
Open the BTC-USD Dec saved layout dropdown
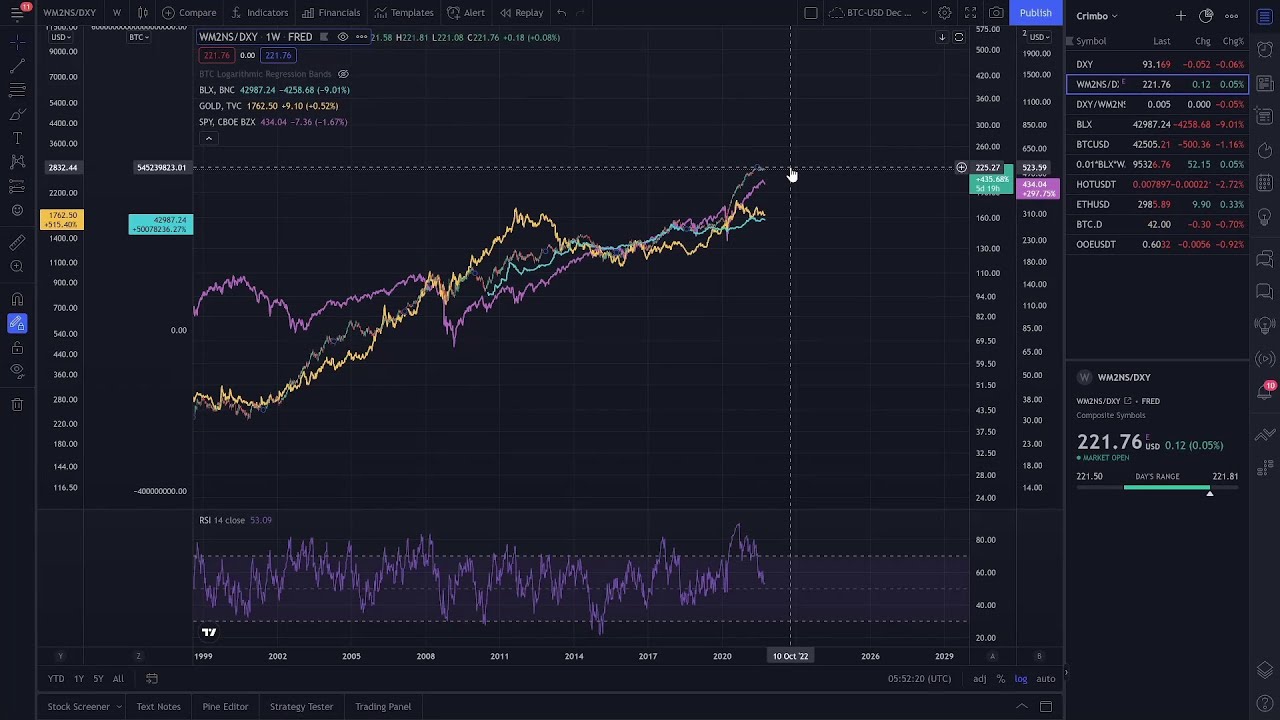click(880, 12)
